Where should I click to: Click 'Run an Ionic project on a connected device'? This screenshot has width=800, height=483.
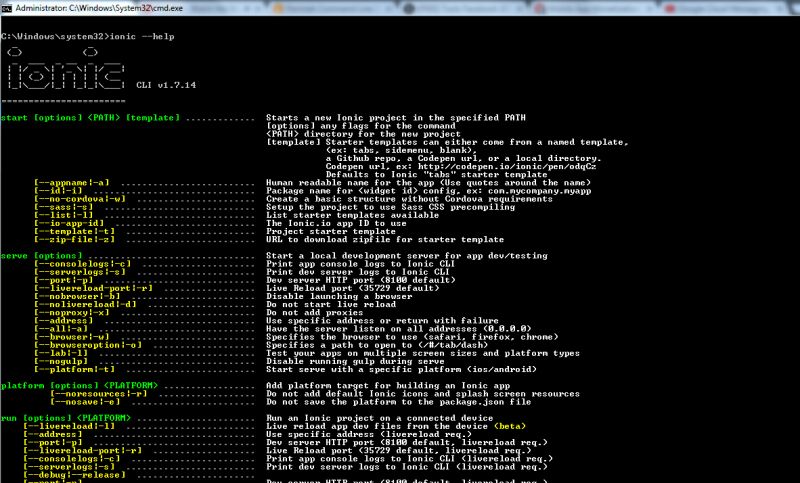pos(380,418)
